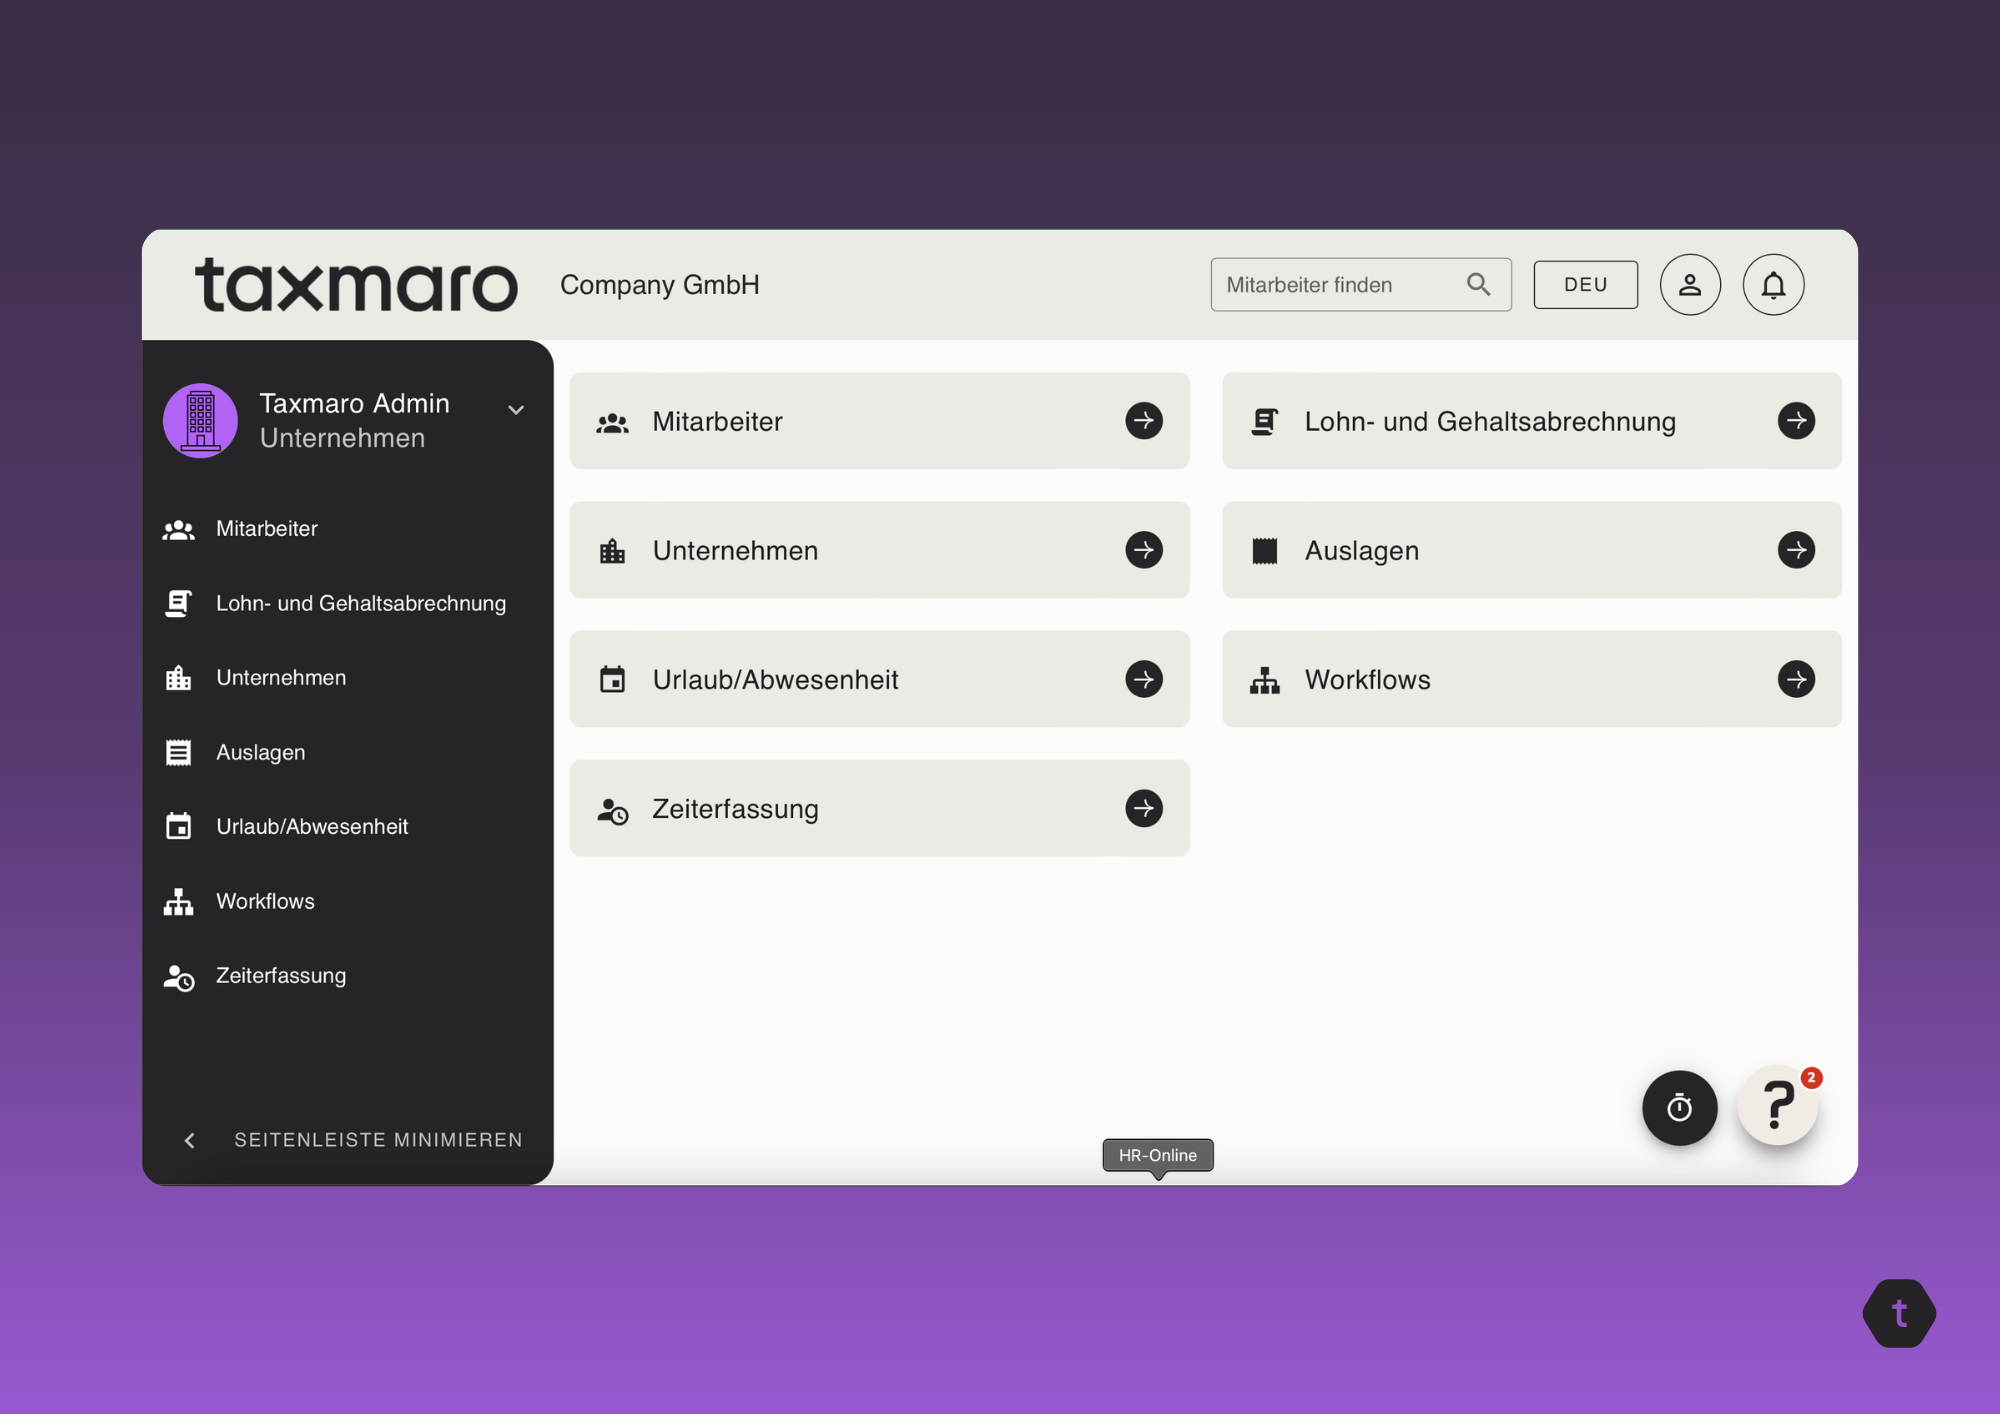Click the purple company building avatar
The width and height of the screenshot is (2000, 1414).
200,420
